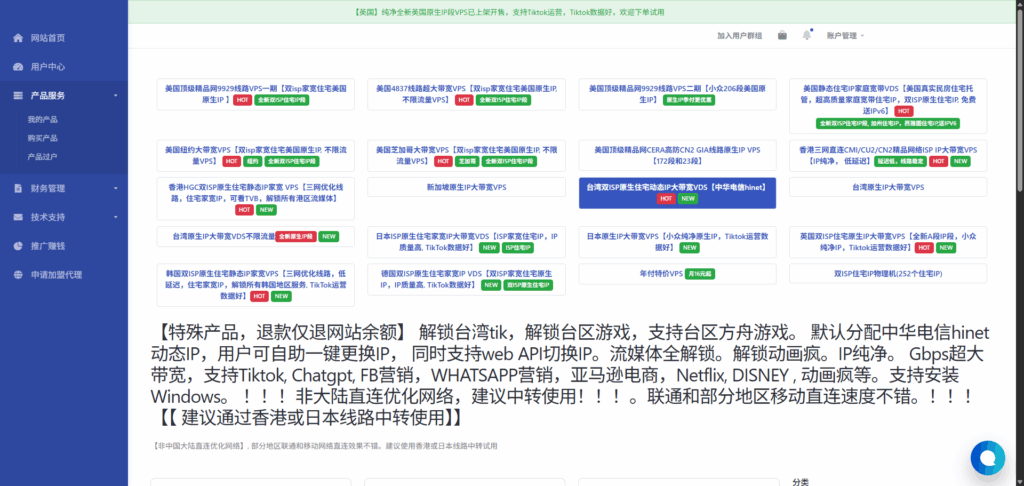Click the envelope icon beside 技术支持
The height and width of the screenshot is (486, 1024).
coord(18,217)
